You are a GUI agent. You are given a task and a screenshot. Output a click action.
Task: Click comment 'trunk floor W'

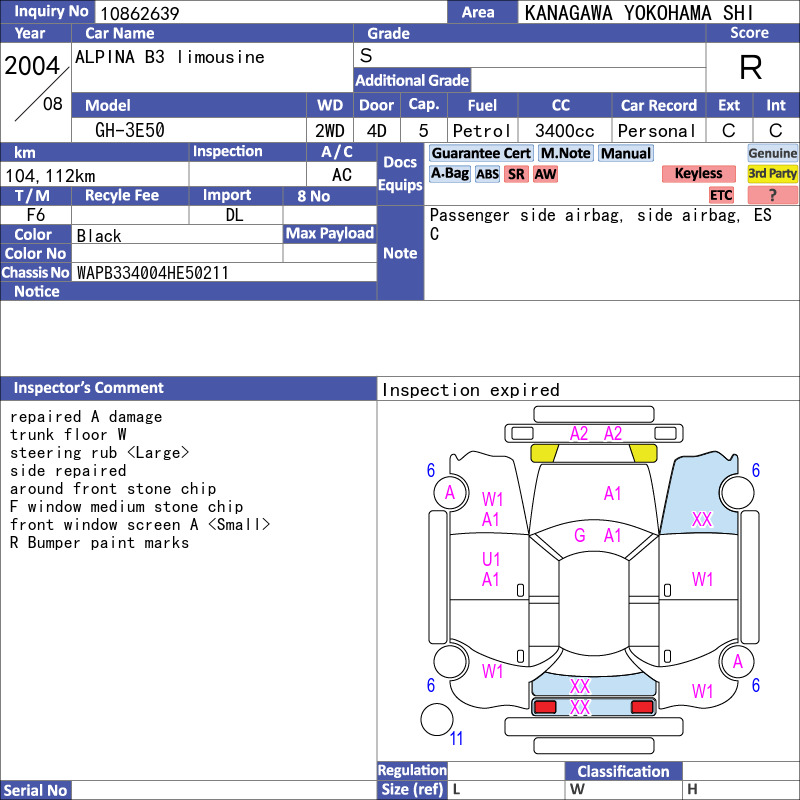click(68, 435)
